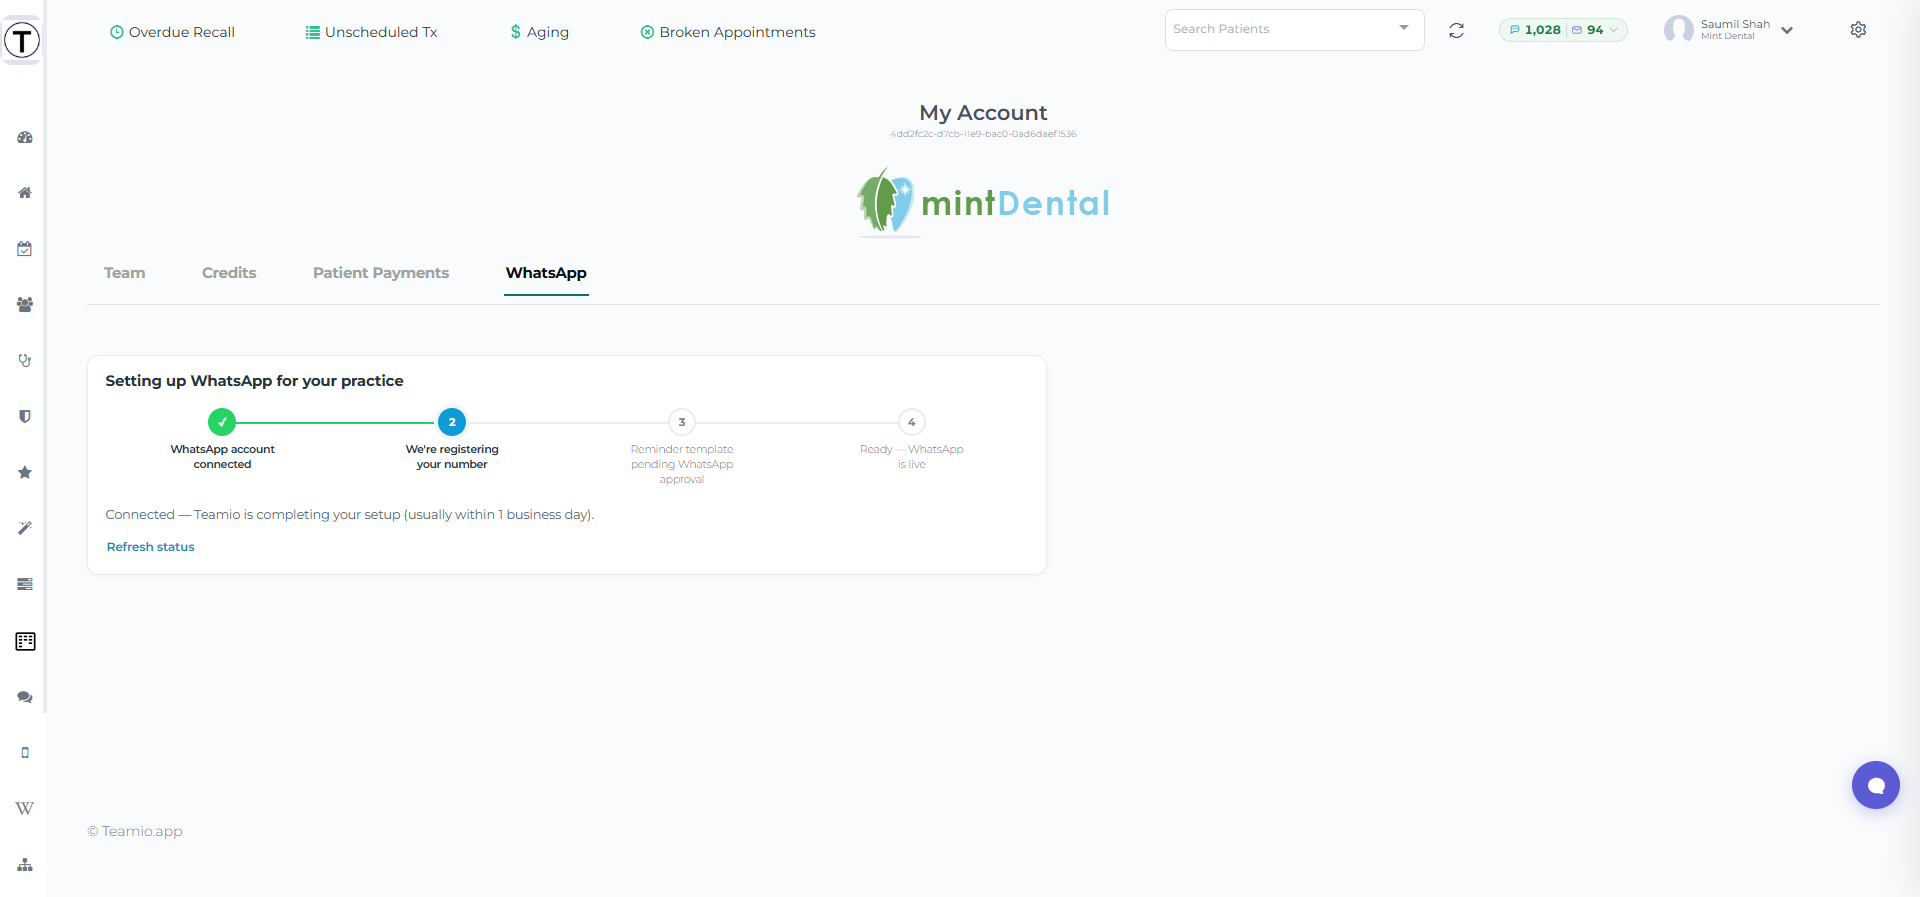1920x897 pixels.
Task: Click the account ID text under My Account
Action: coord(983,134)
